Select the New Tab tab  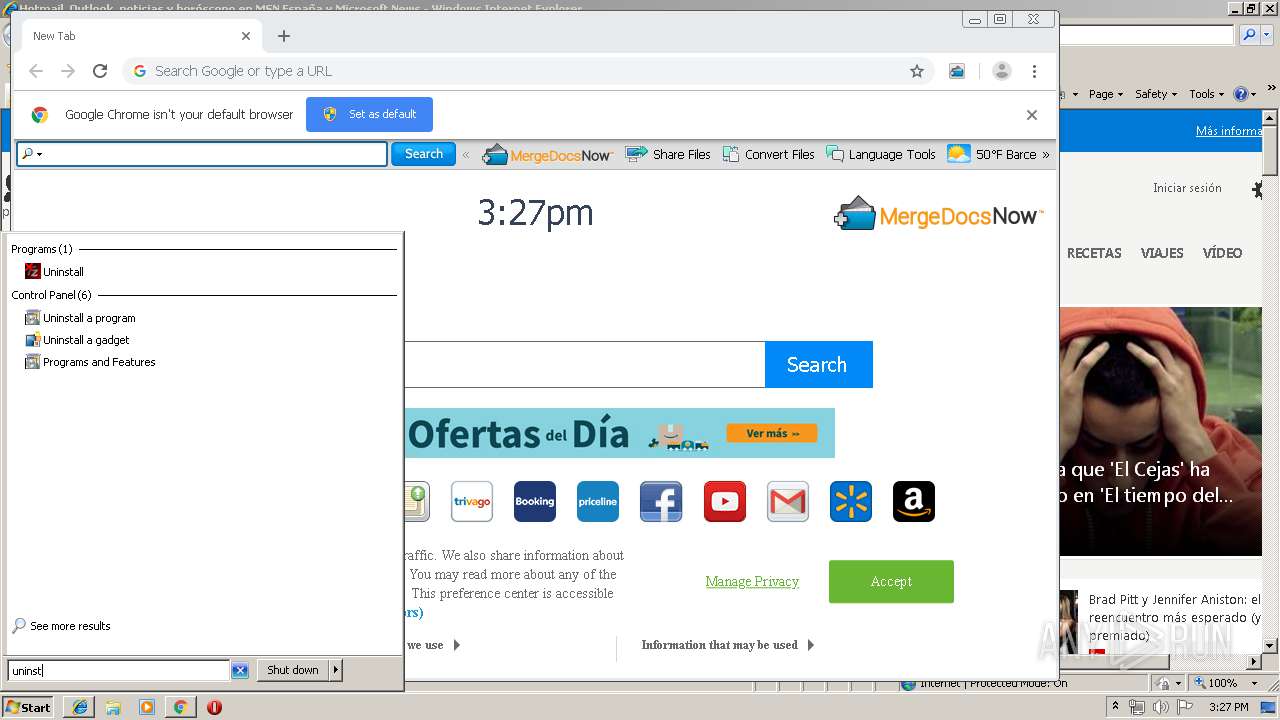(140, 36)
